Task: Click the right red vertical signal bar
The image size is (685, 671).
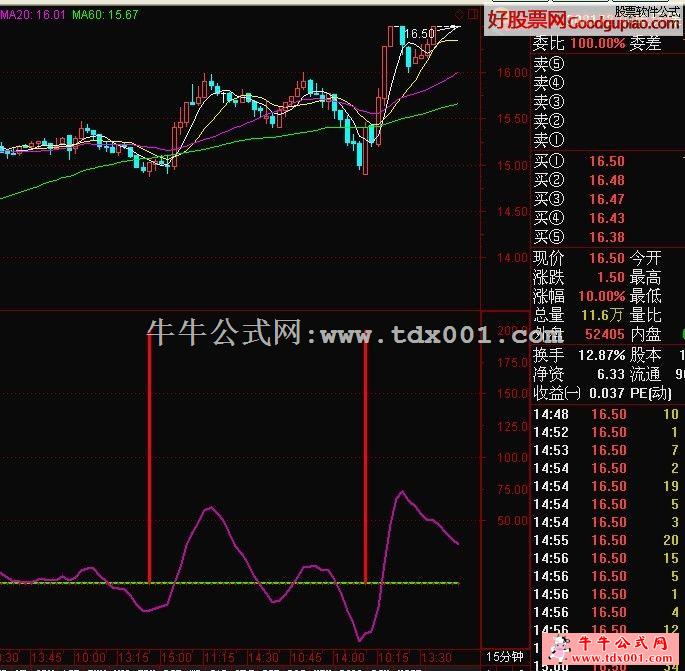Action: [x=365, y=460]
